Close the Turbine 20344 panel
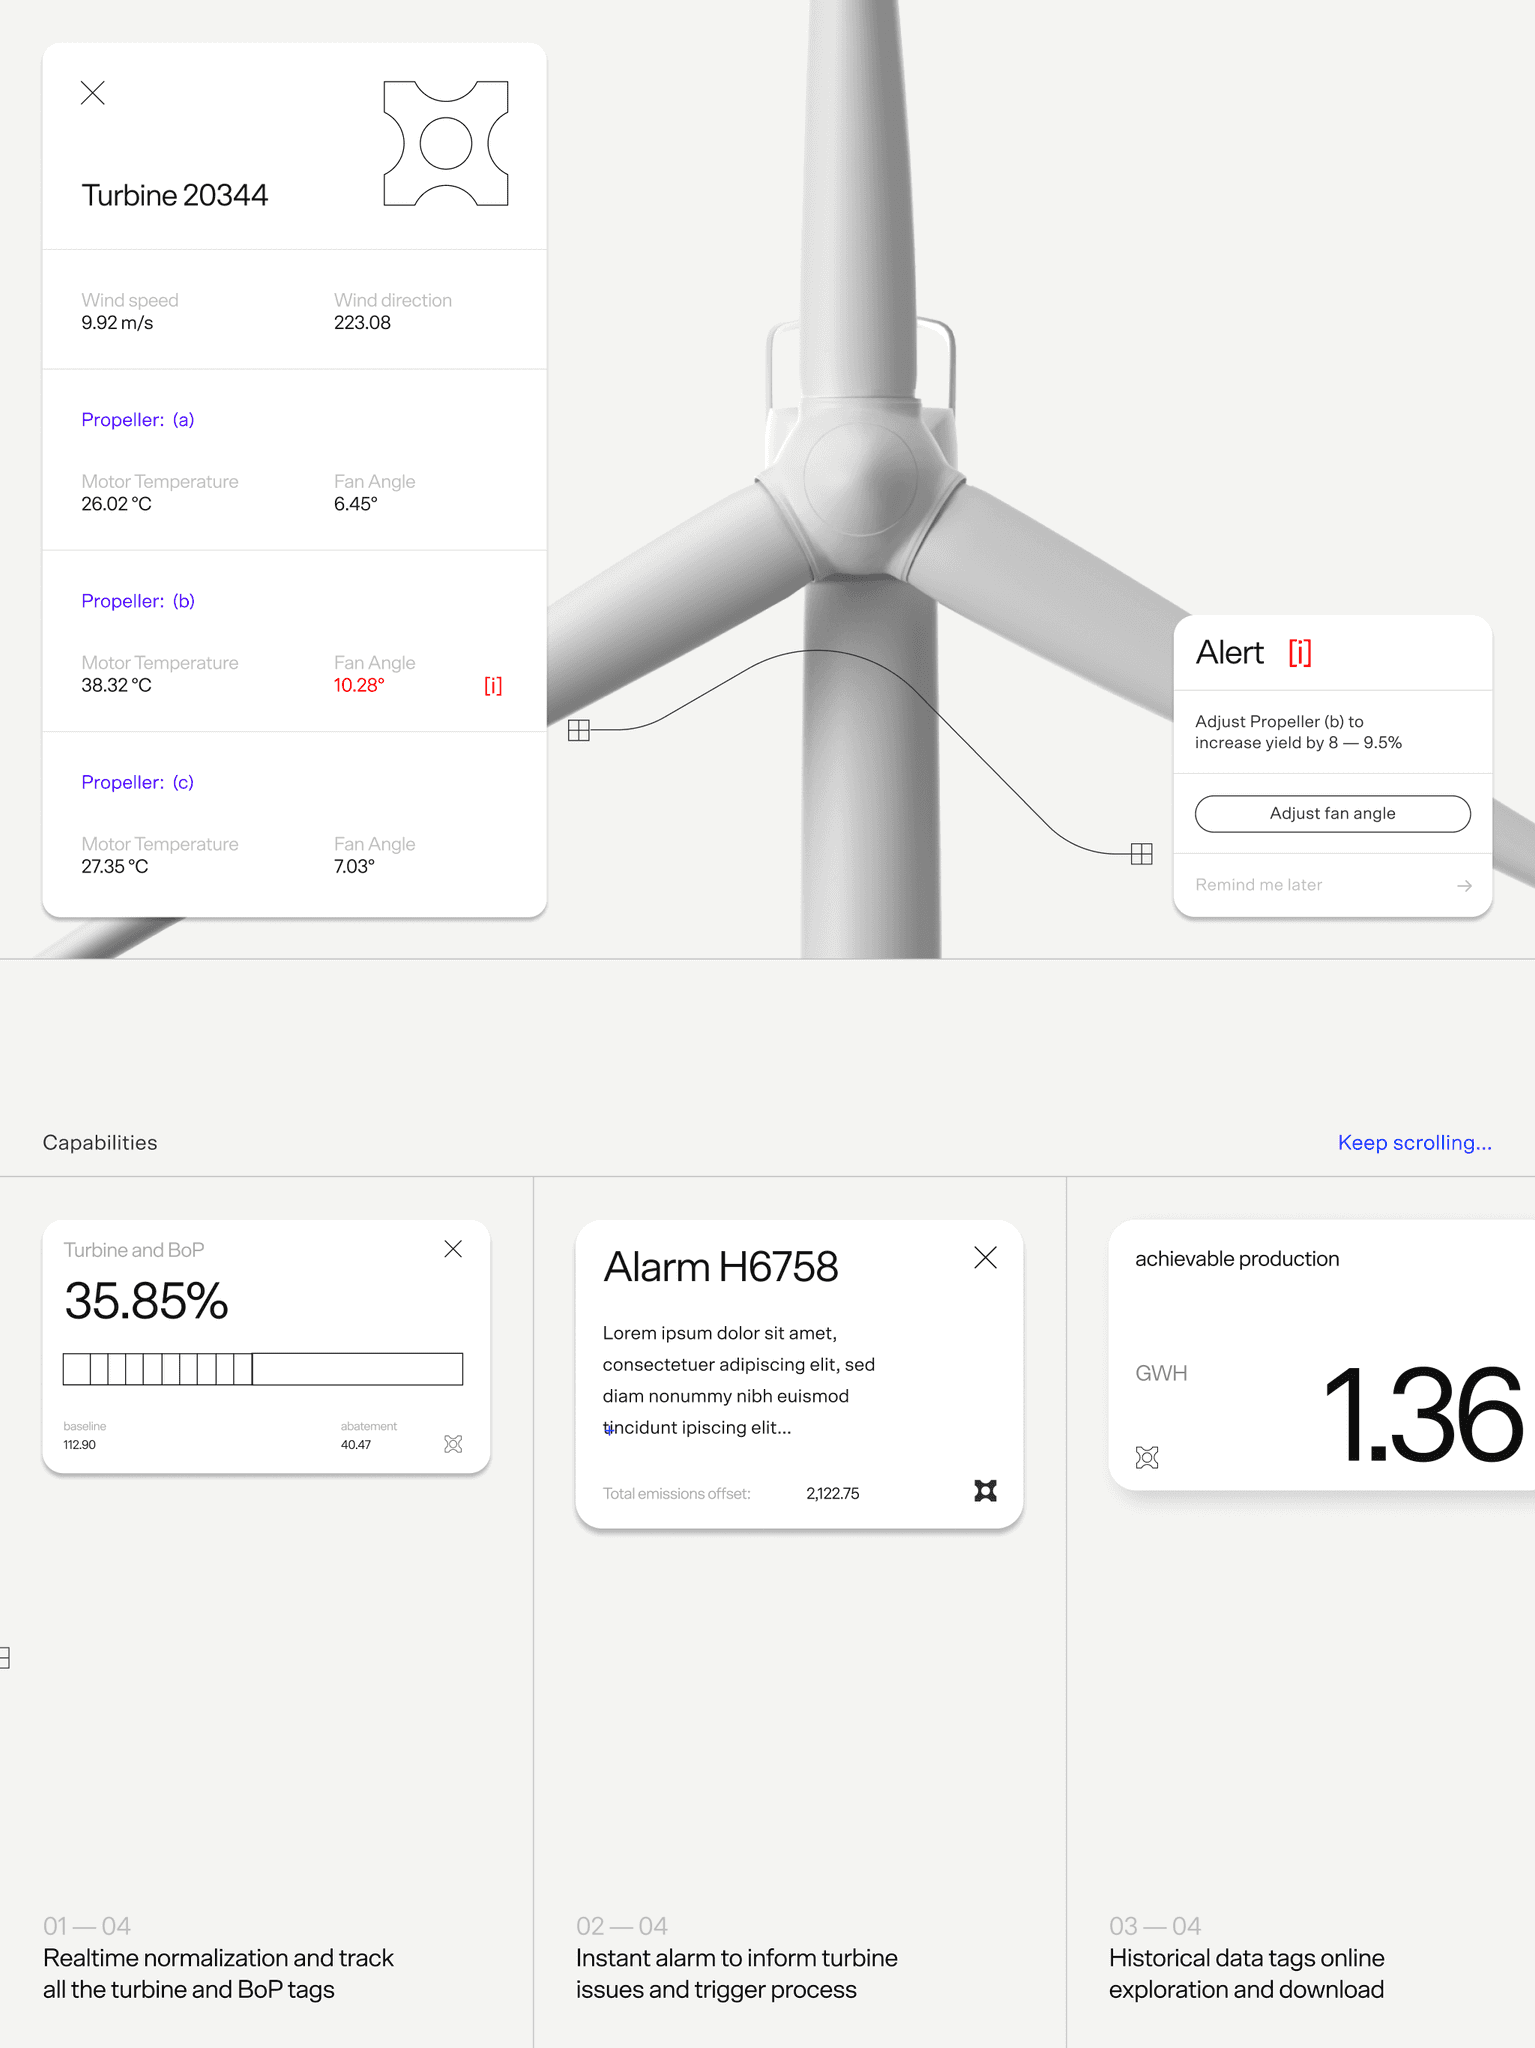 [93, 93]
